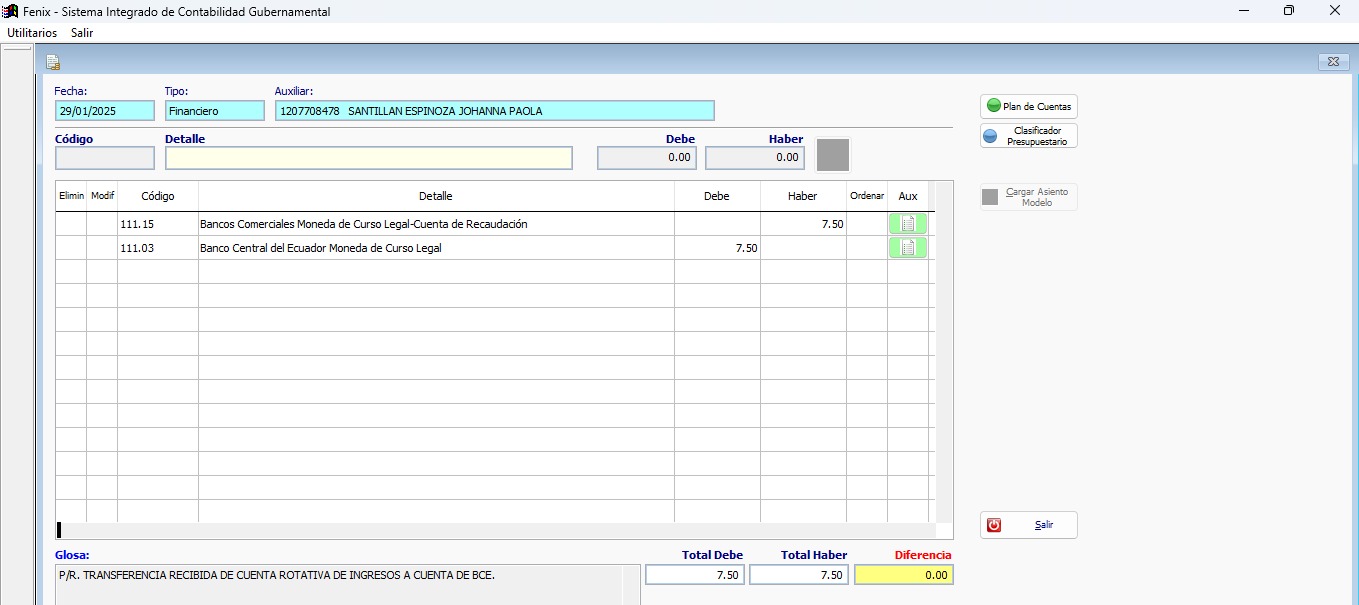1359x605 pixels.
Task: Click the document icon in the inner window title bar
Action: [x=53, y=62]
